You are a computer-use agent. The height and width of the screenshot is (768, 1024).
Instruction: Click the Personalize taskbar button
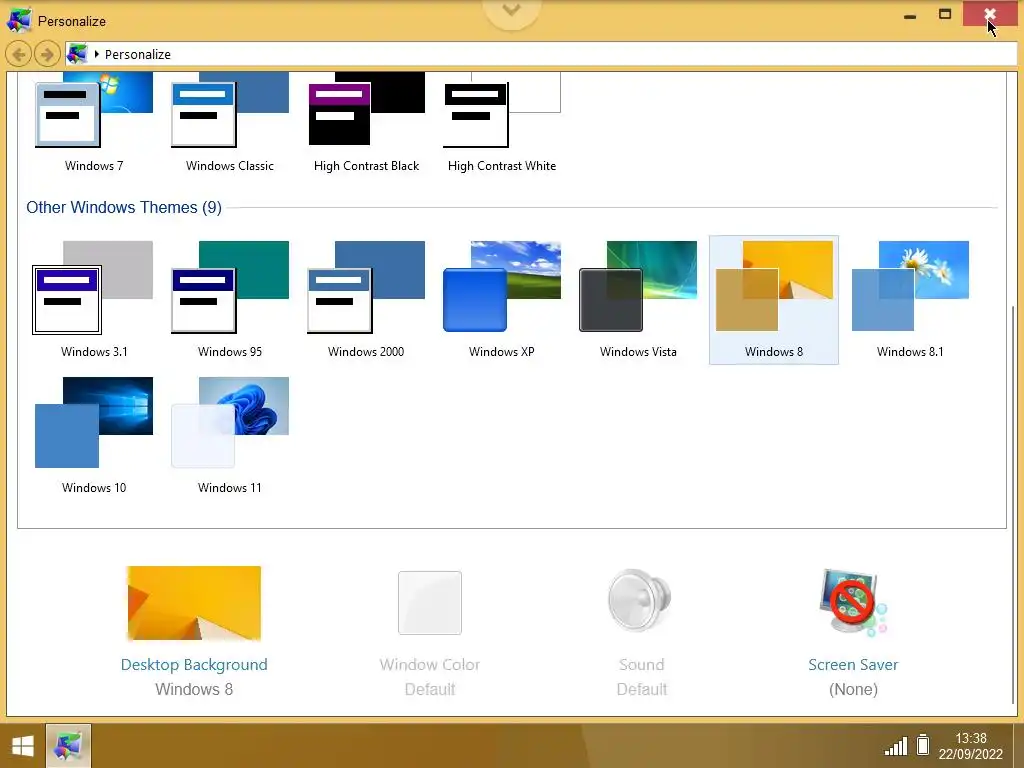click(68, 746)
